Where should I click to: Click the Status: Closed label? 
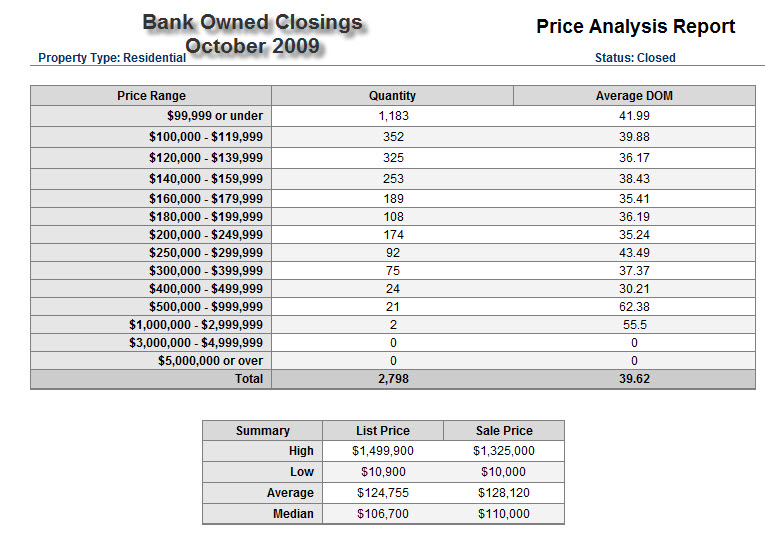pos(635,58)
